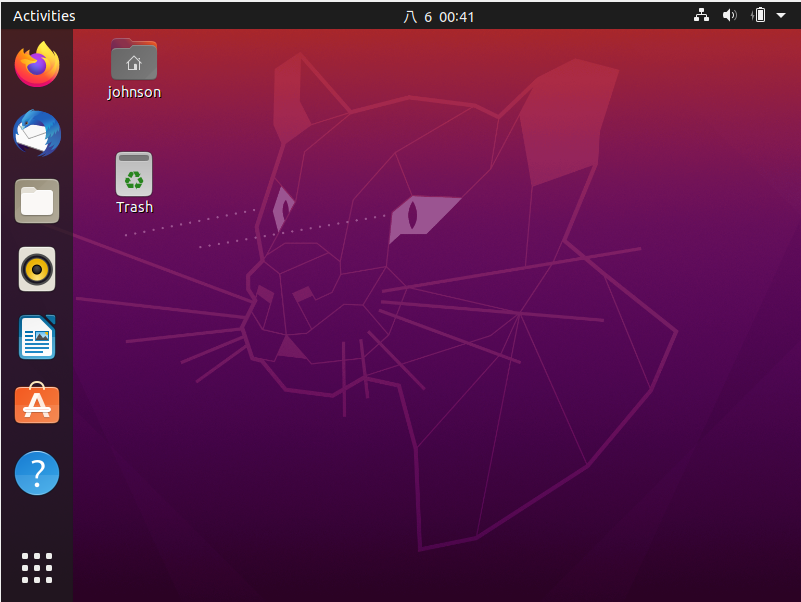Select the Trash desktop icon
Screen dimensions: 801x602
[134, 174]
